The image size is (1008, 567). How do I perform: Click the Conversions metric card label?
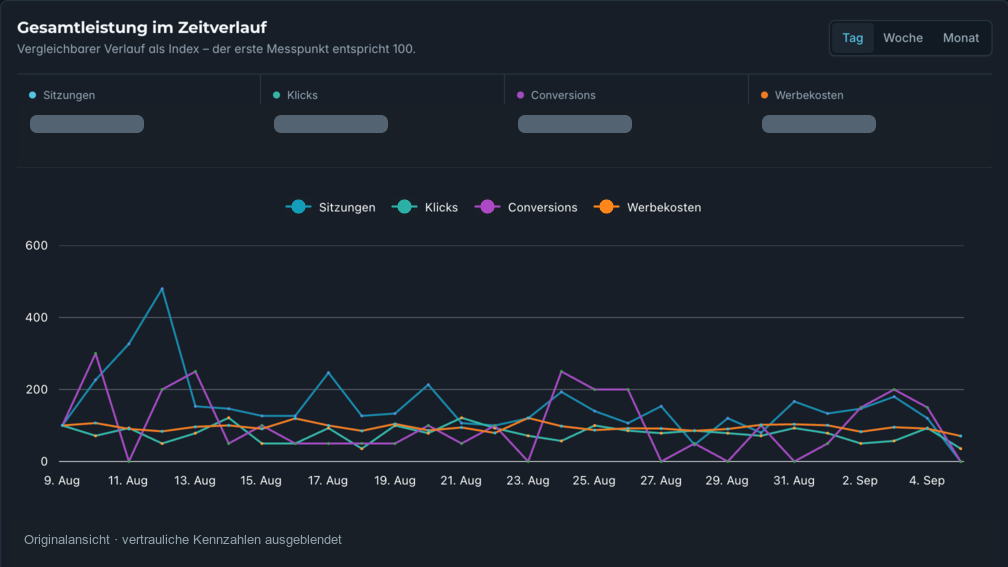click(x=563, y=95)
